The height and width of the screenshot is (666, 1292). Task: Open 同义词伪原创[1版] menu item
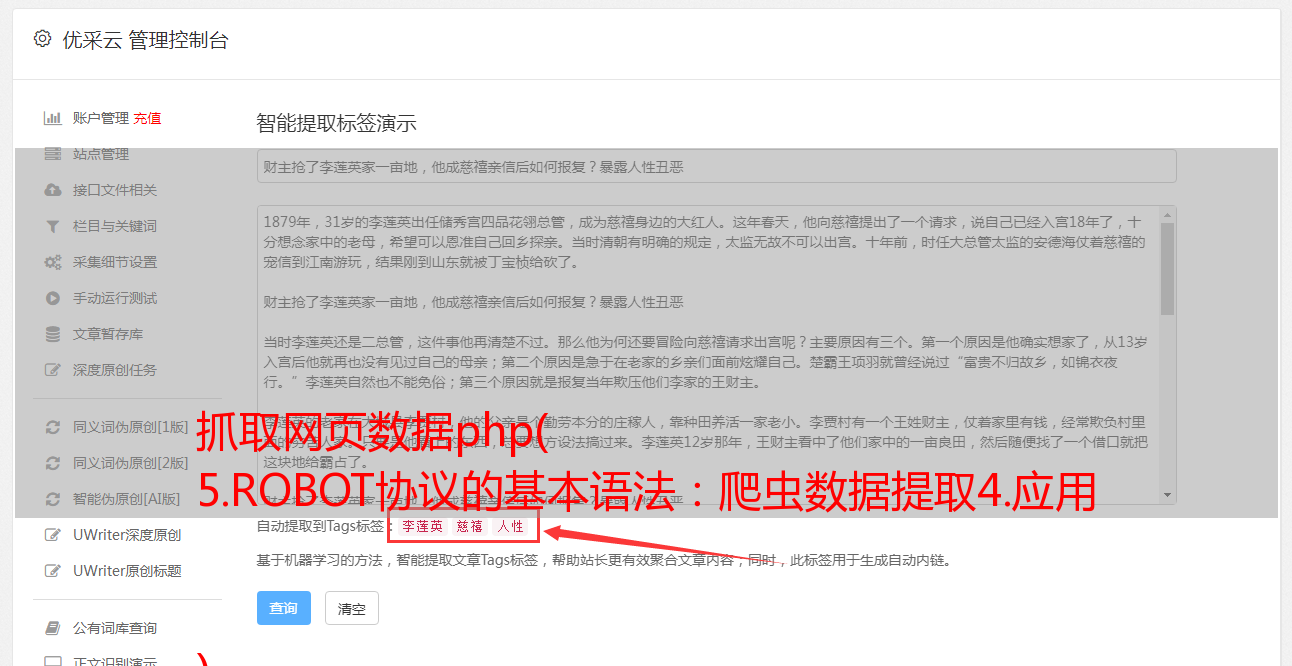(x=118, y=427)
